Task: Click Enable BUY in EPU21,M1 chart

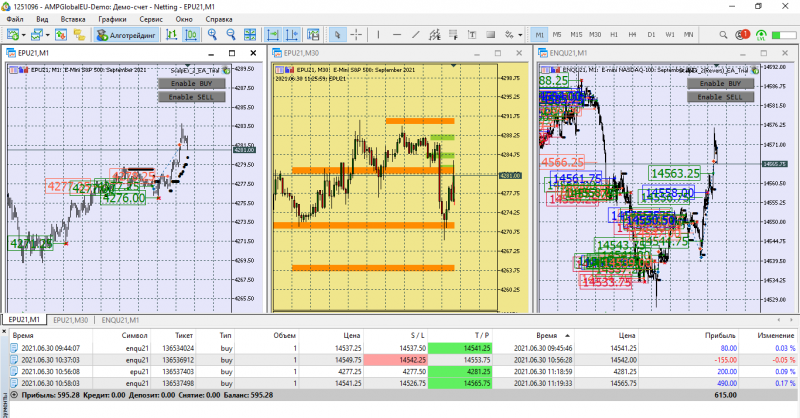Action: click(x=191, y=83)
